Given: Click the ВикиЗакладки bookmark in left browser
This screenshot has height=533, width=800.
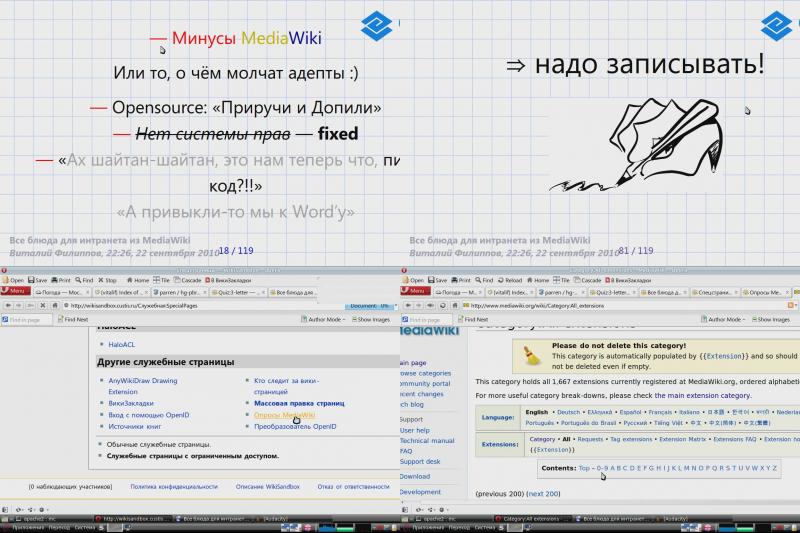Looking at the screenshot, I should 228,280.
